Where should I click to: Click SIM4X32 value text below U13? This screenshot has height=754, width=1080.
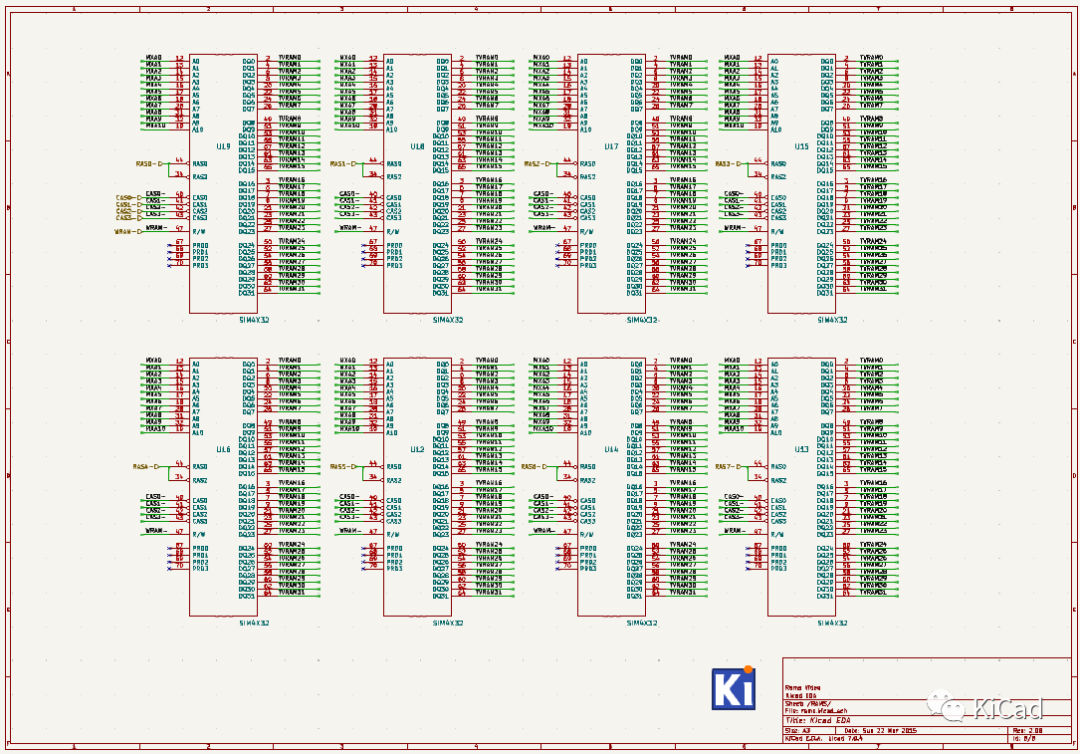(x=833, y=623)
